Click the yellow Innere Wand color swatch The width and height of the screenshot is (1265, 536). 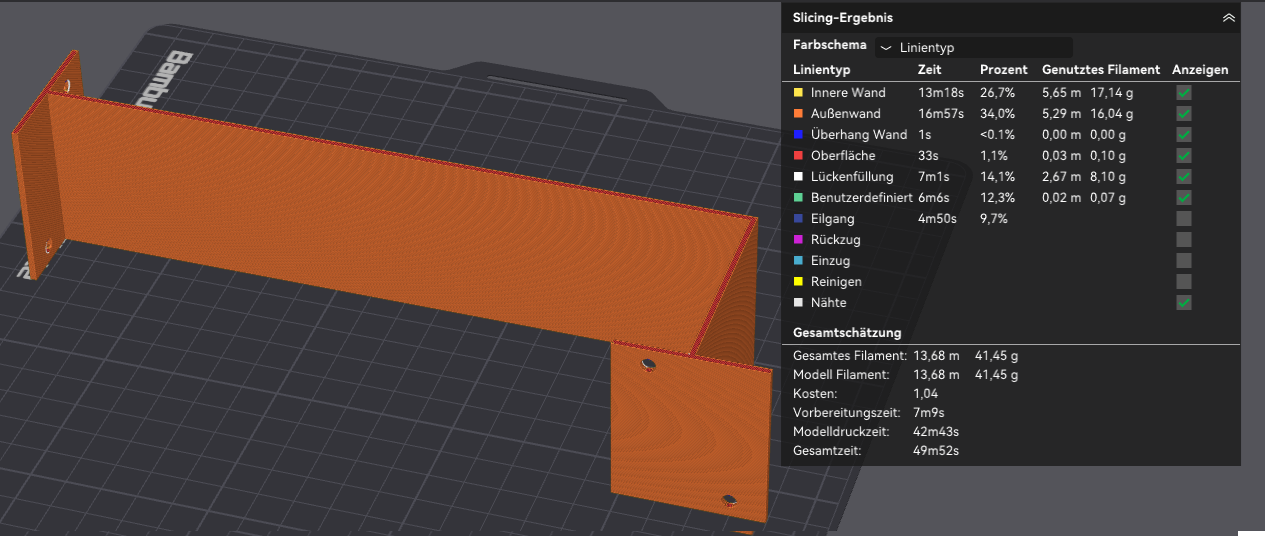[798, 93]
